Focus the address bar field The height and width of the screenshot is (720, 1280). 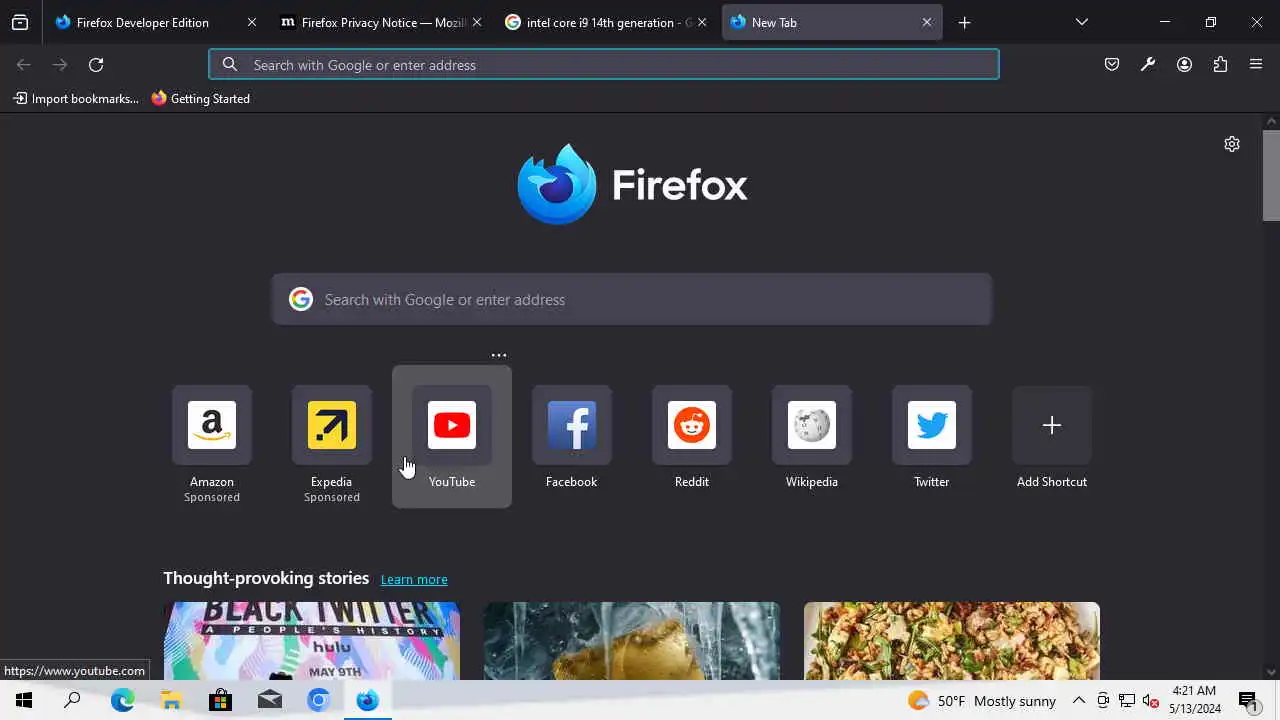(604, 65)
